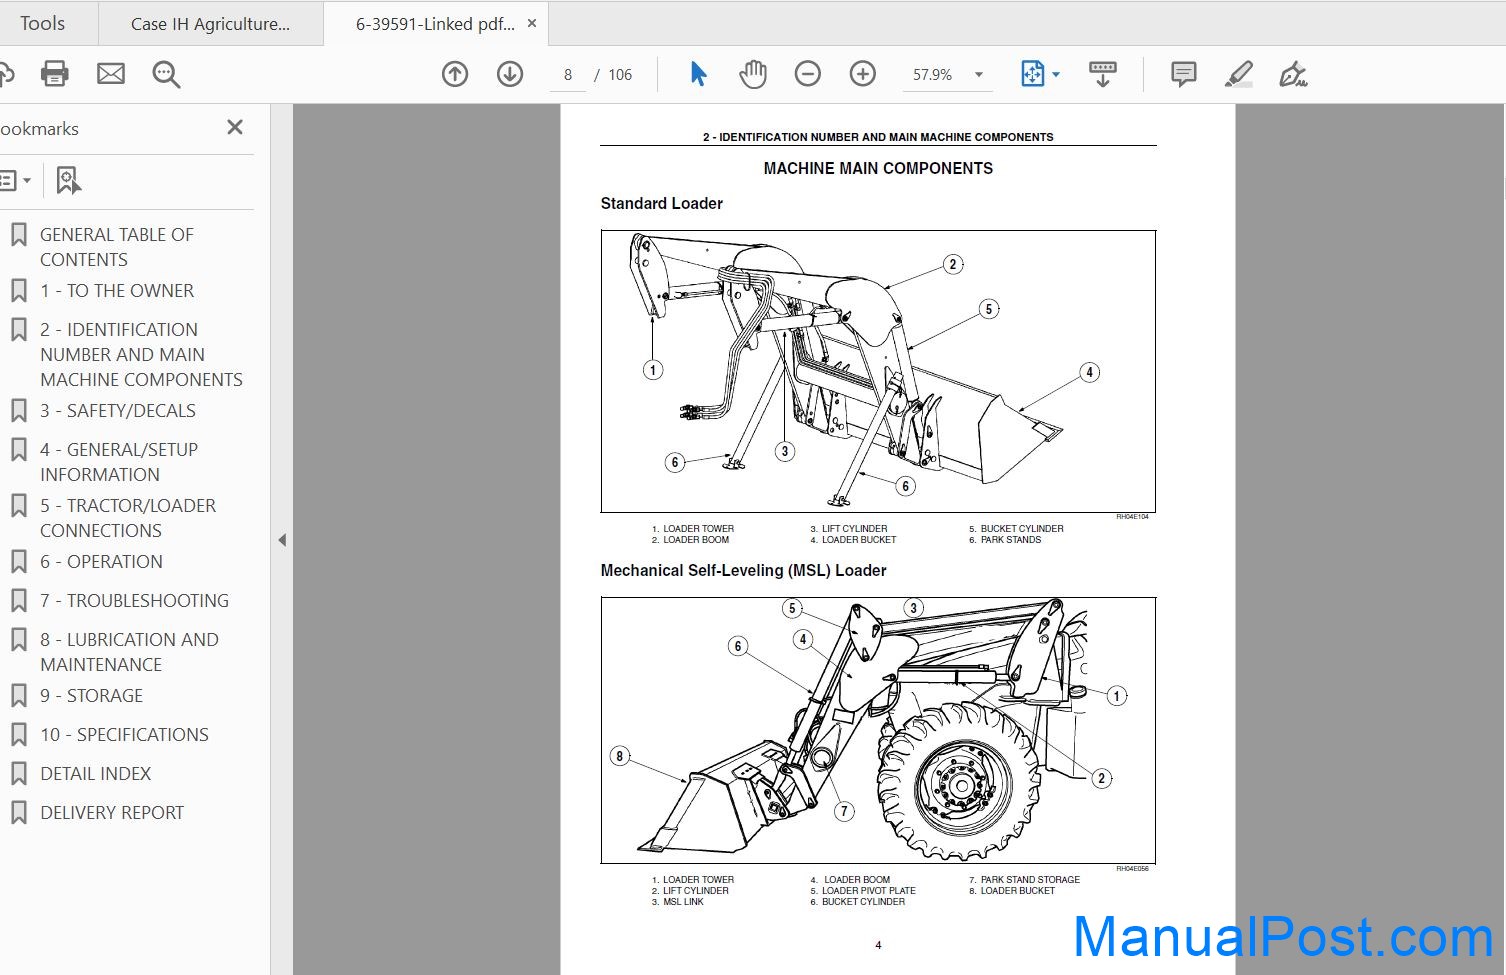Open bookmark 5 - Tractor/Loader Connections
Viewport: 1506px width, 975px height.
[128, 518]
